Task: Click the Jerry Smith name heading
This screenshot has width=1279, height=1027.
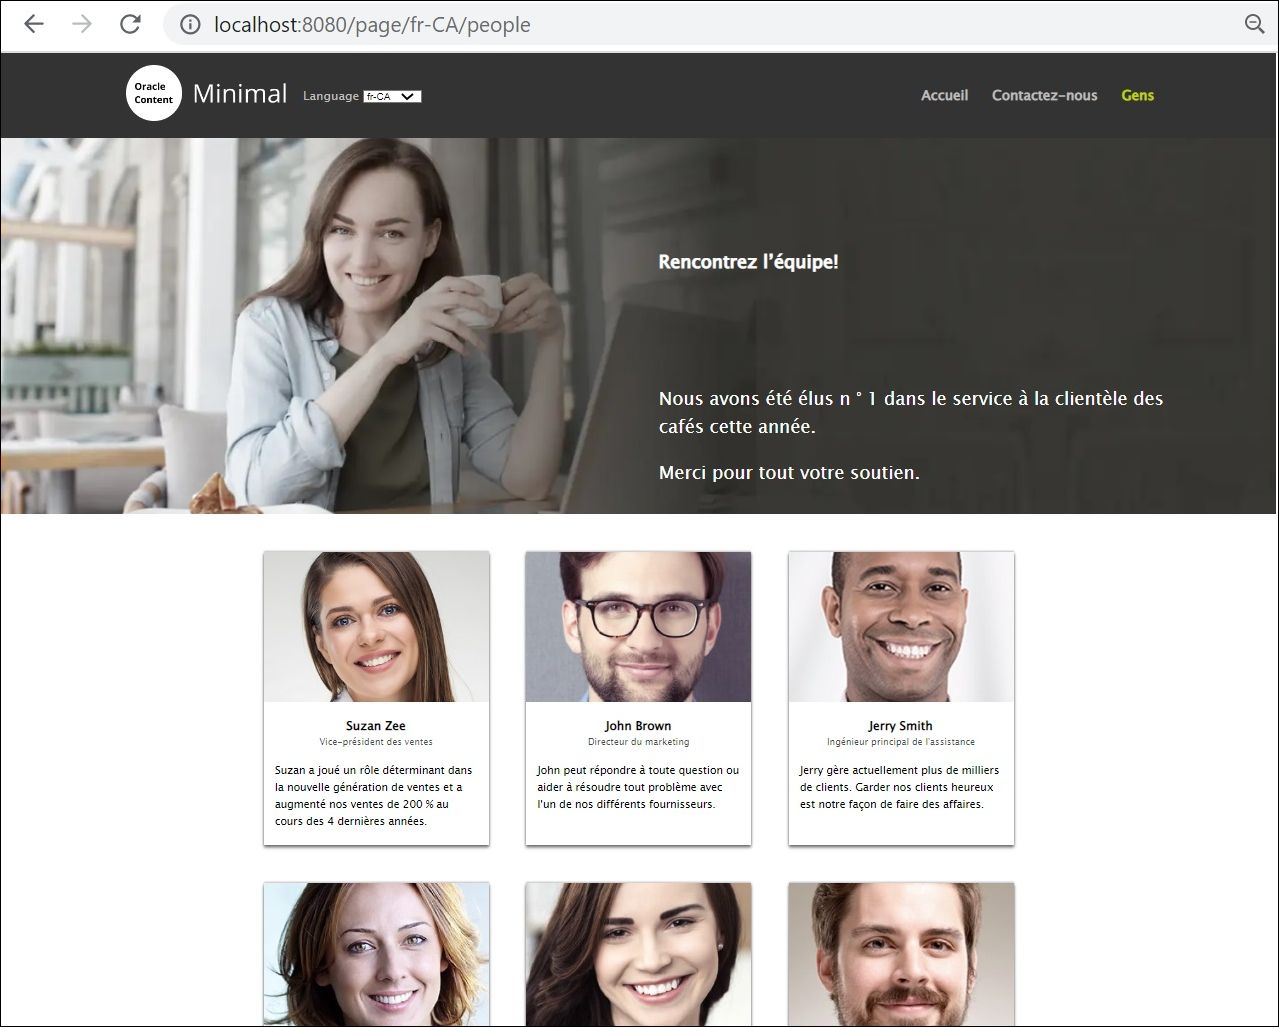Action: [901, 726]
